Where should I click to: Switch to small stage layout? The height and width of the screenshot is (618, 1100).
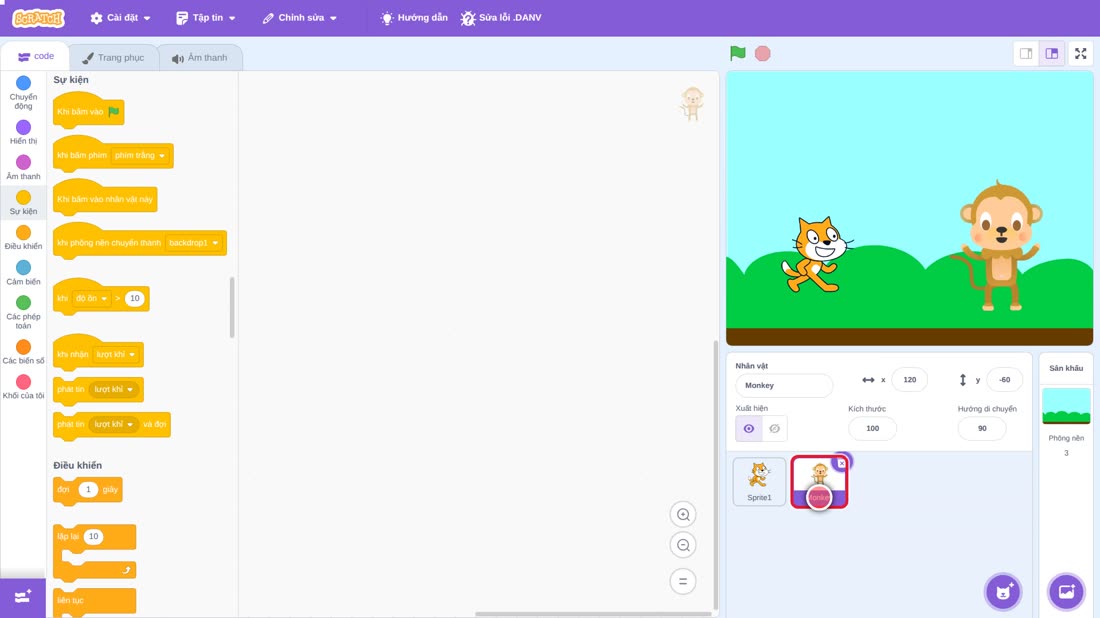point(1026,53)
